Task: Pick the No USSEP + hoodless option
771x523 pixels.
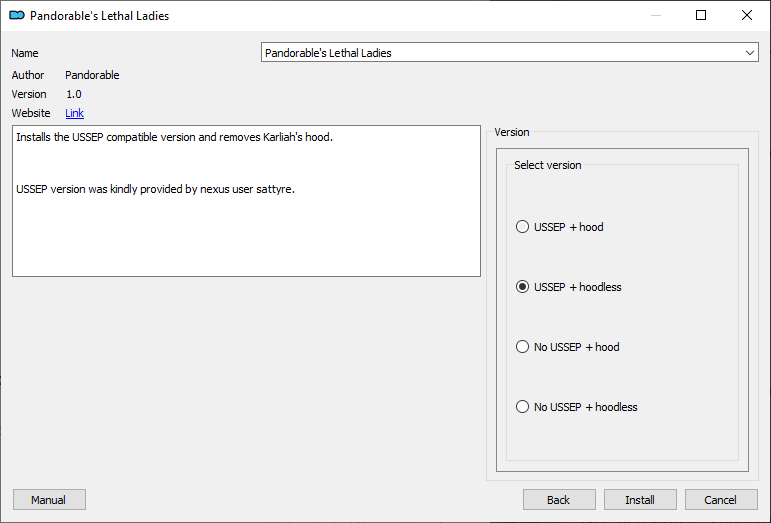Action: click(576, 407)
